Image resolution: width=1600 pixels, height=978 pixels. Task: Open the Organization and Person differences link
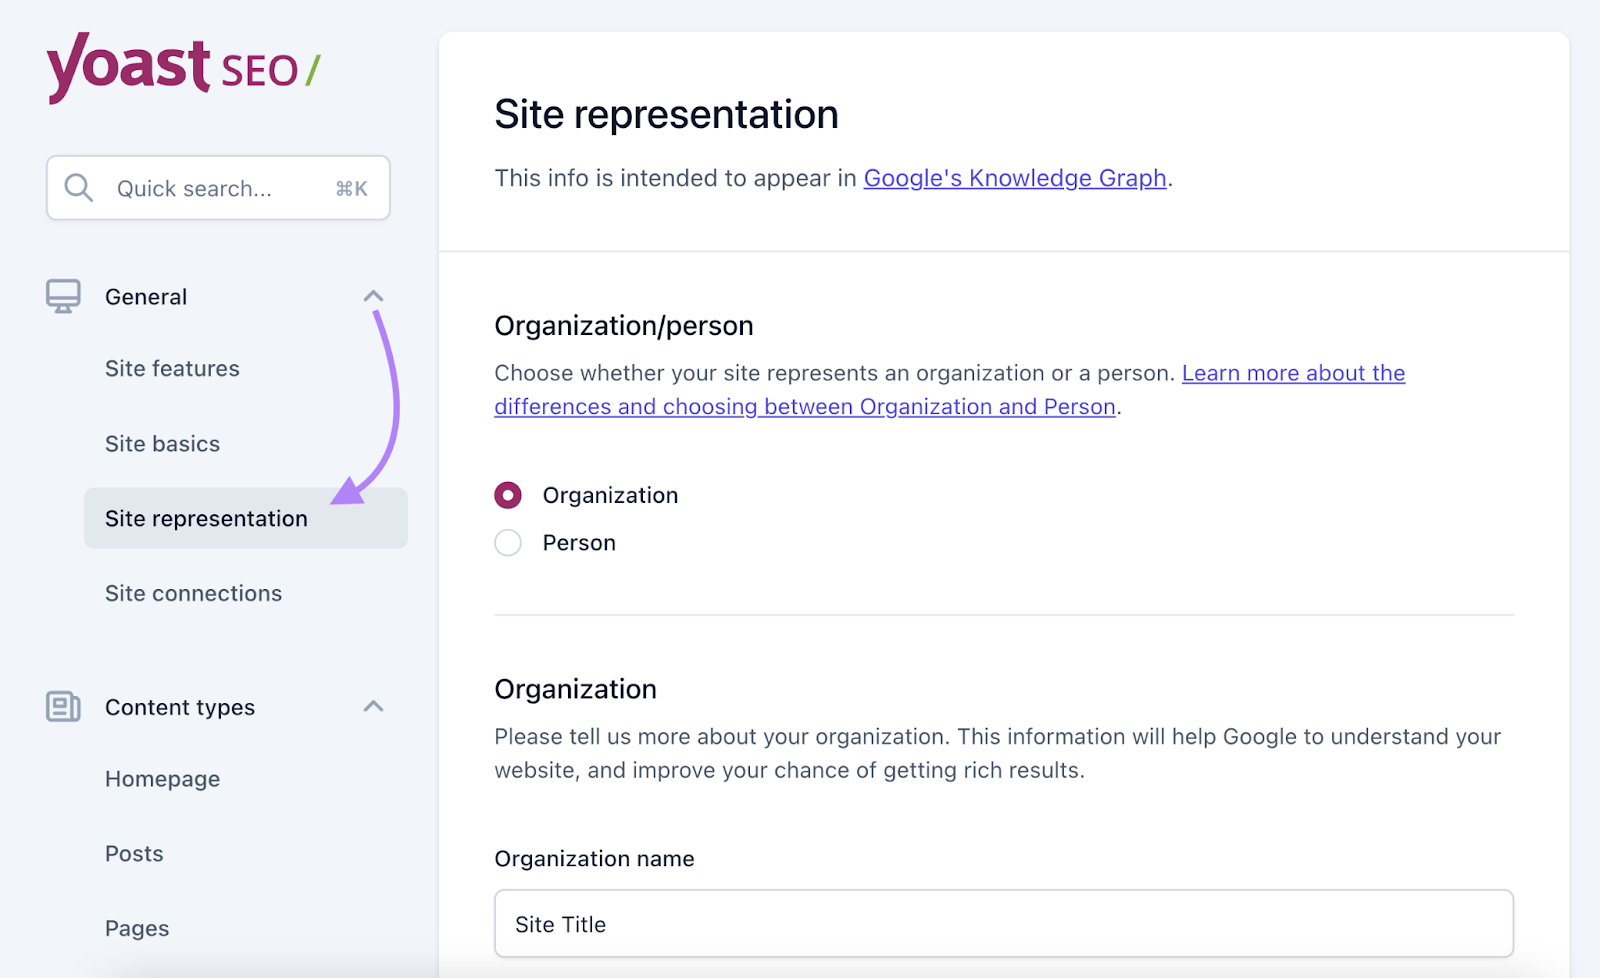805,406
